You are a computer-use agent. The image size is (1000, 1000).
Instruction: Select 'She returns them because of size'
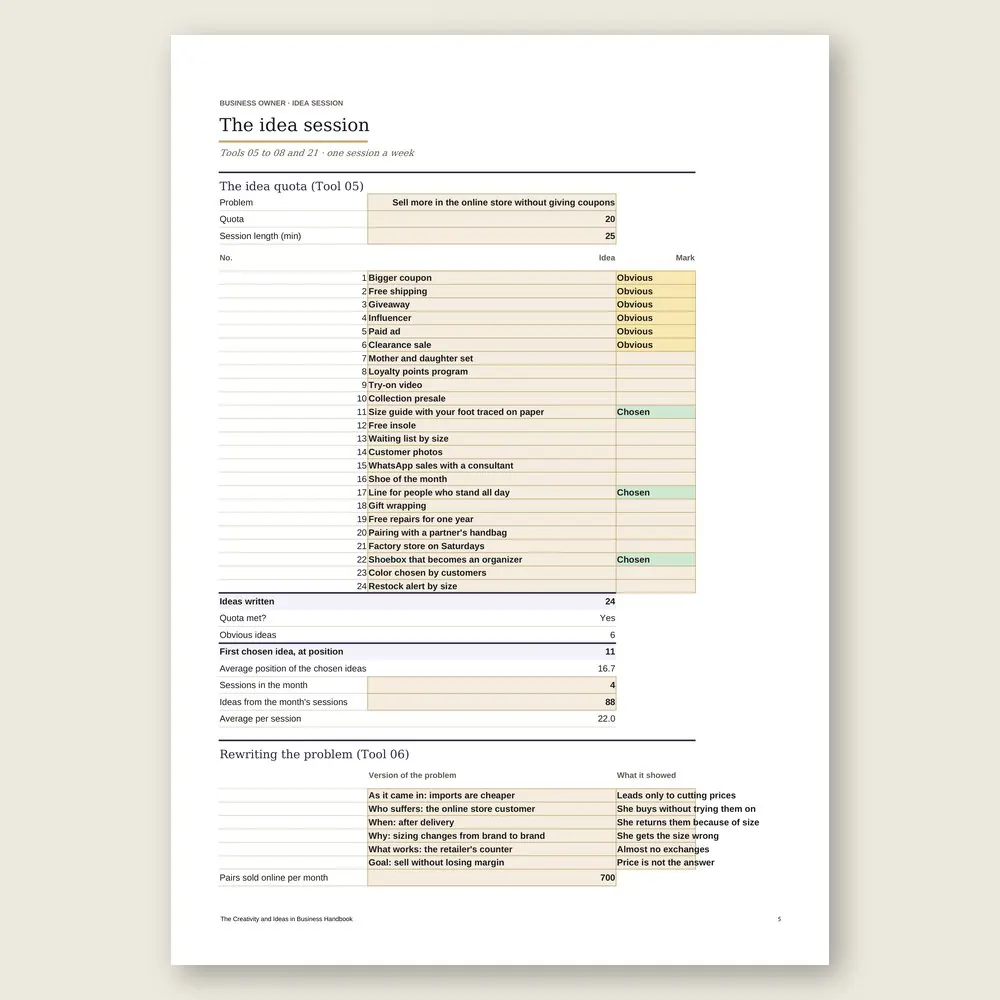[688, 822]
